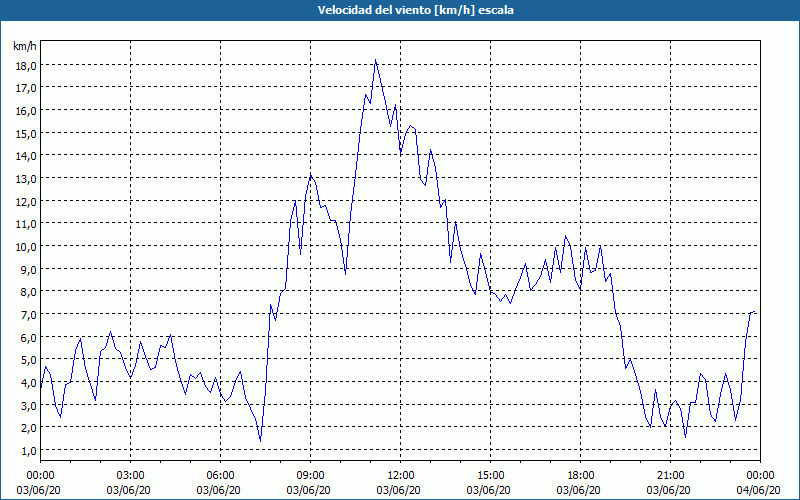Select the '06:00' time label
Viewport: 800px width, 500px height.
click(220, 476)
